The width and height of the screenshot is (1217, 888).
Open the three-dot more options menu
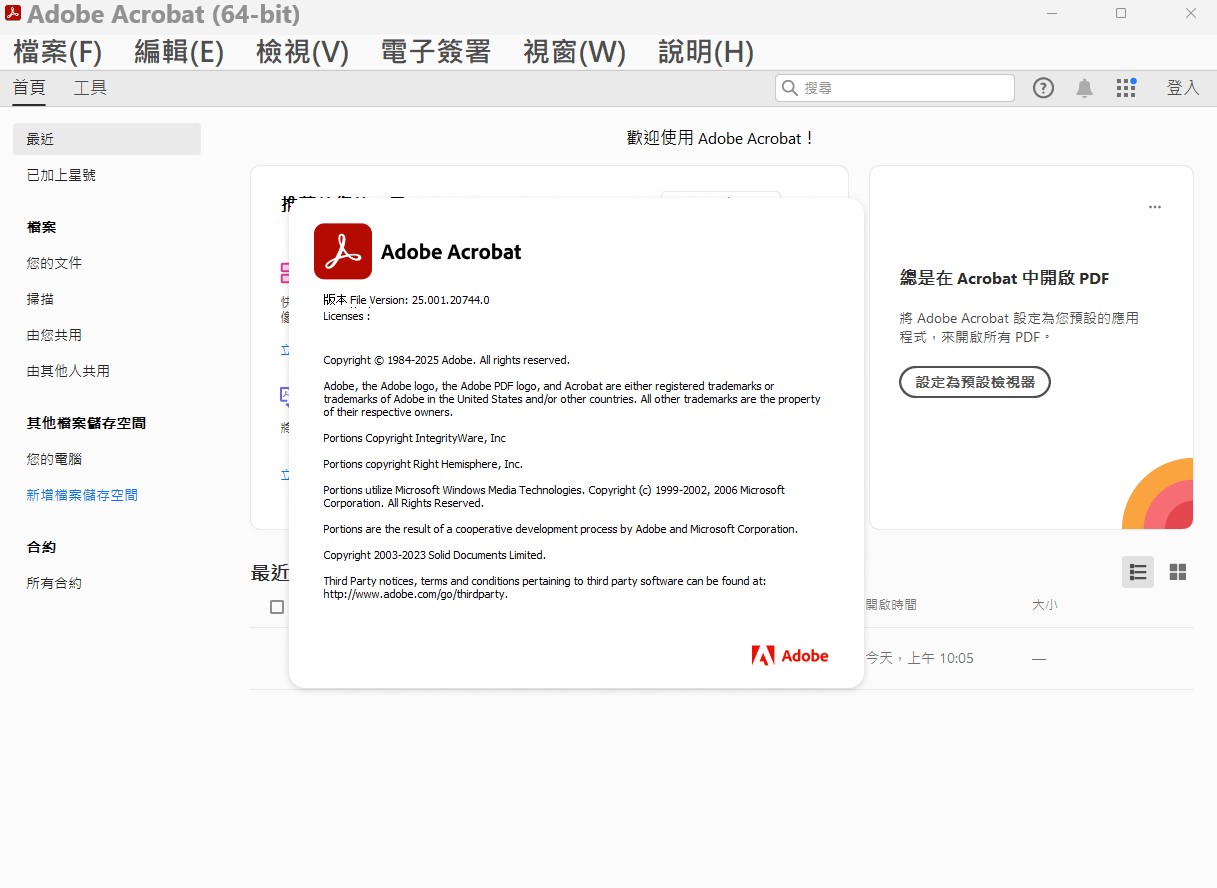(x=1155, y=207)
